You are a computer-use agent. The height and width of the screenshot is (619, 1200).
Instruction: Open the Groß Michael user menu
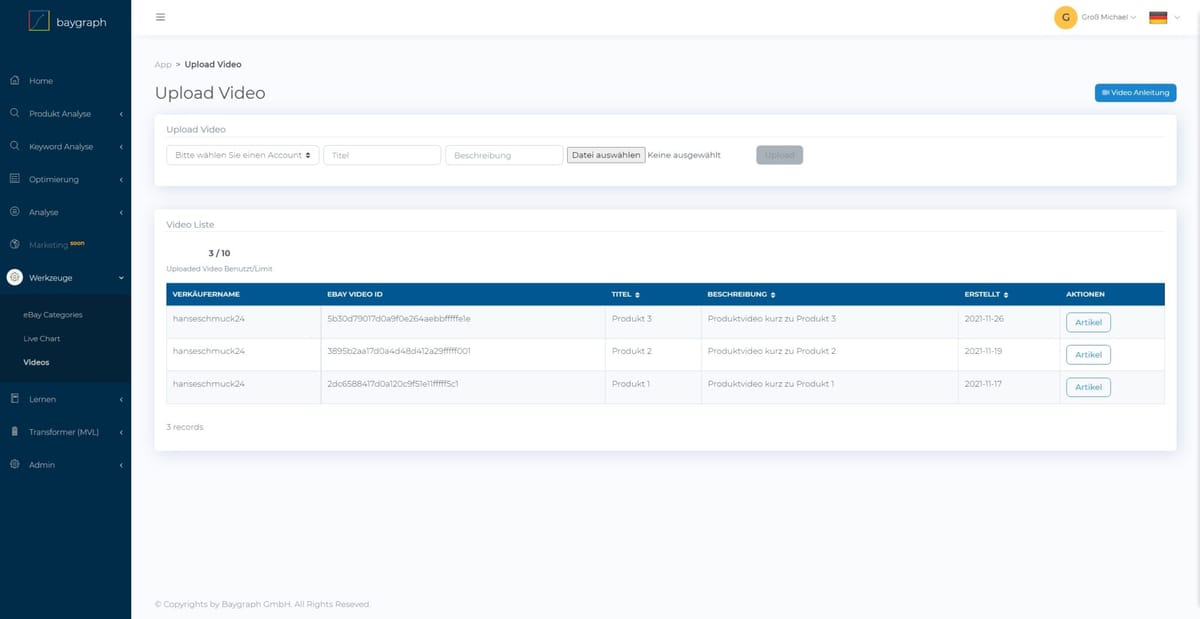[x=1109, y=17]
